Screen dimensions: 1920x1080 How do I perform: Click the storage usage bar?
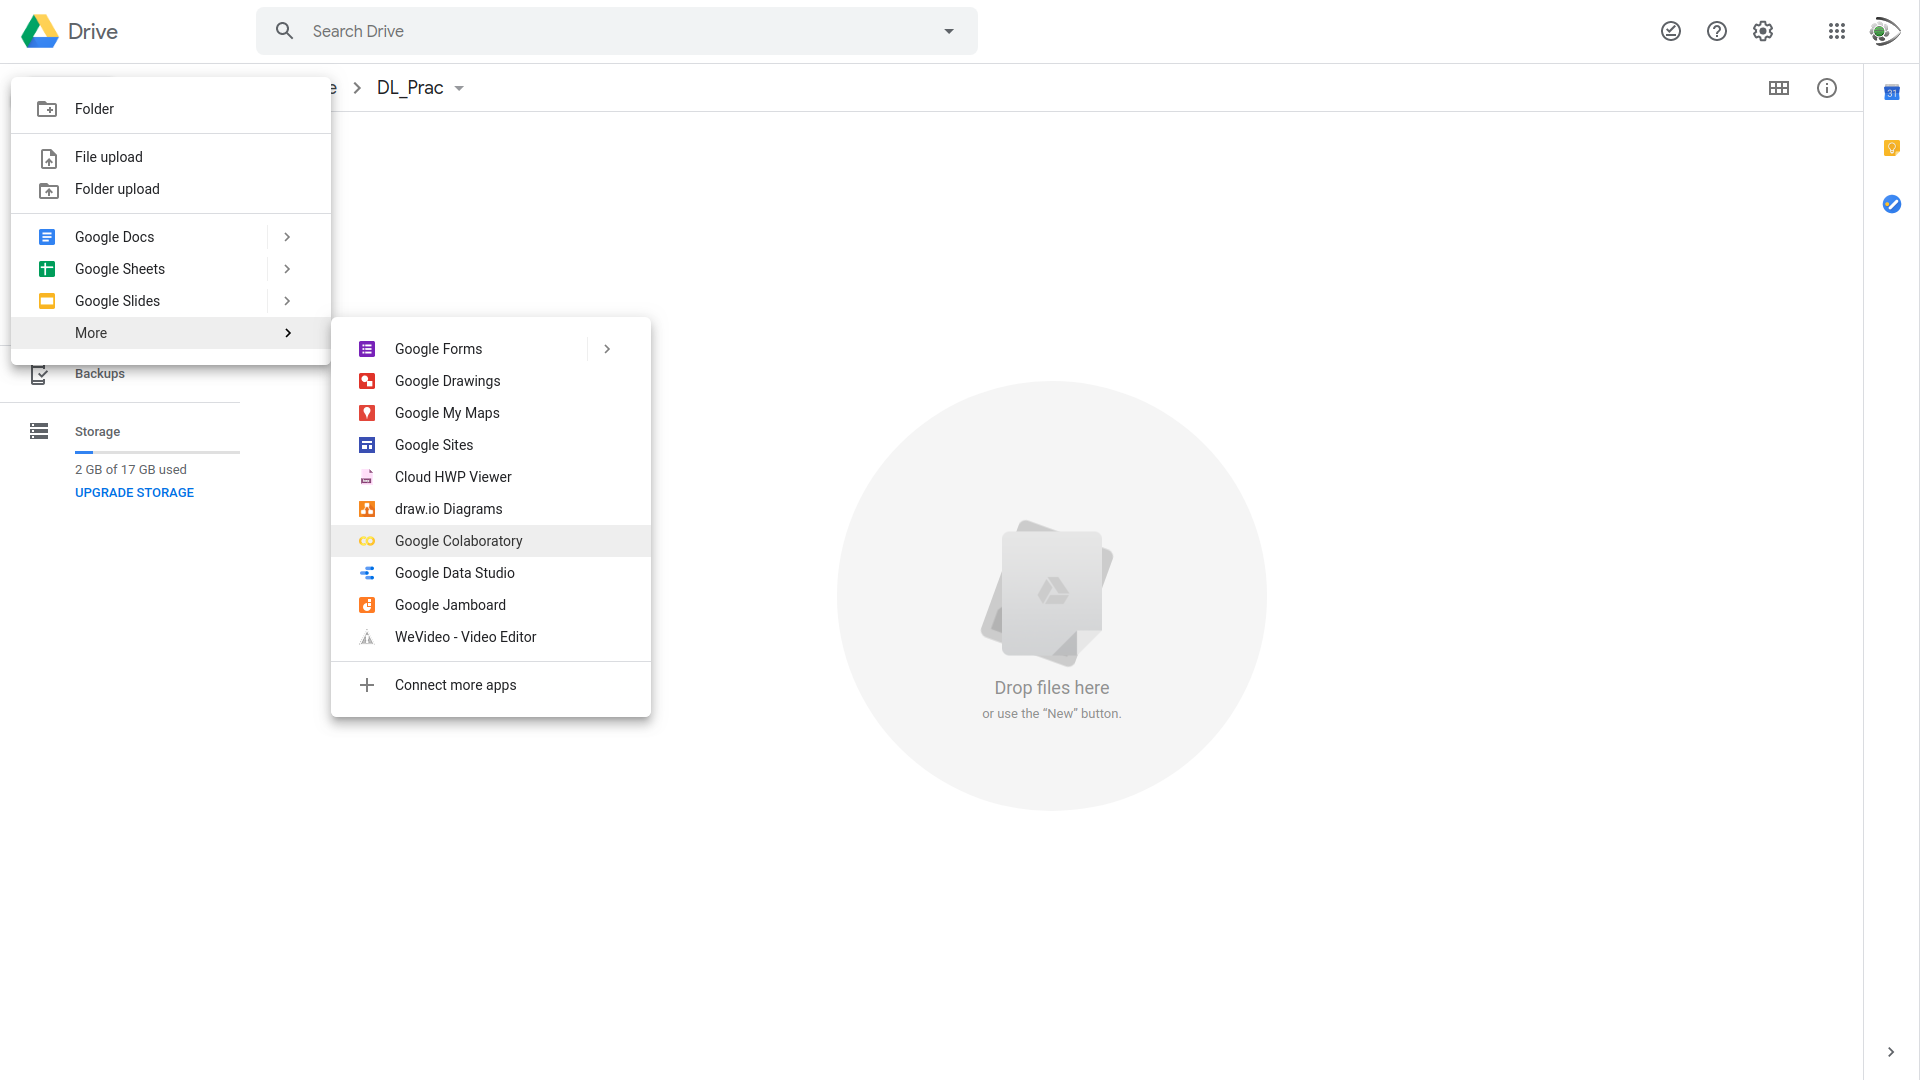[x=157, y=453]
